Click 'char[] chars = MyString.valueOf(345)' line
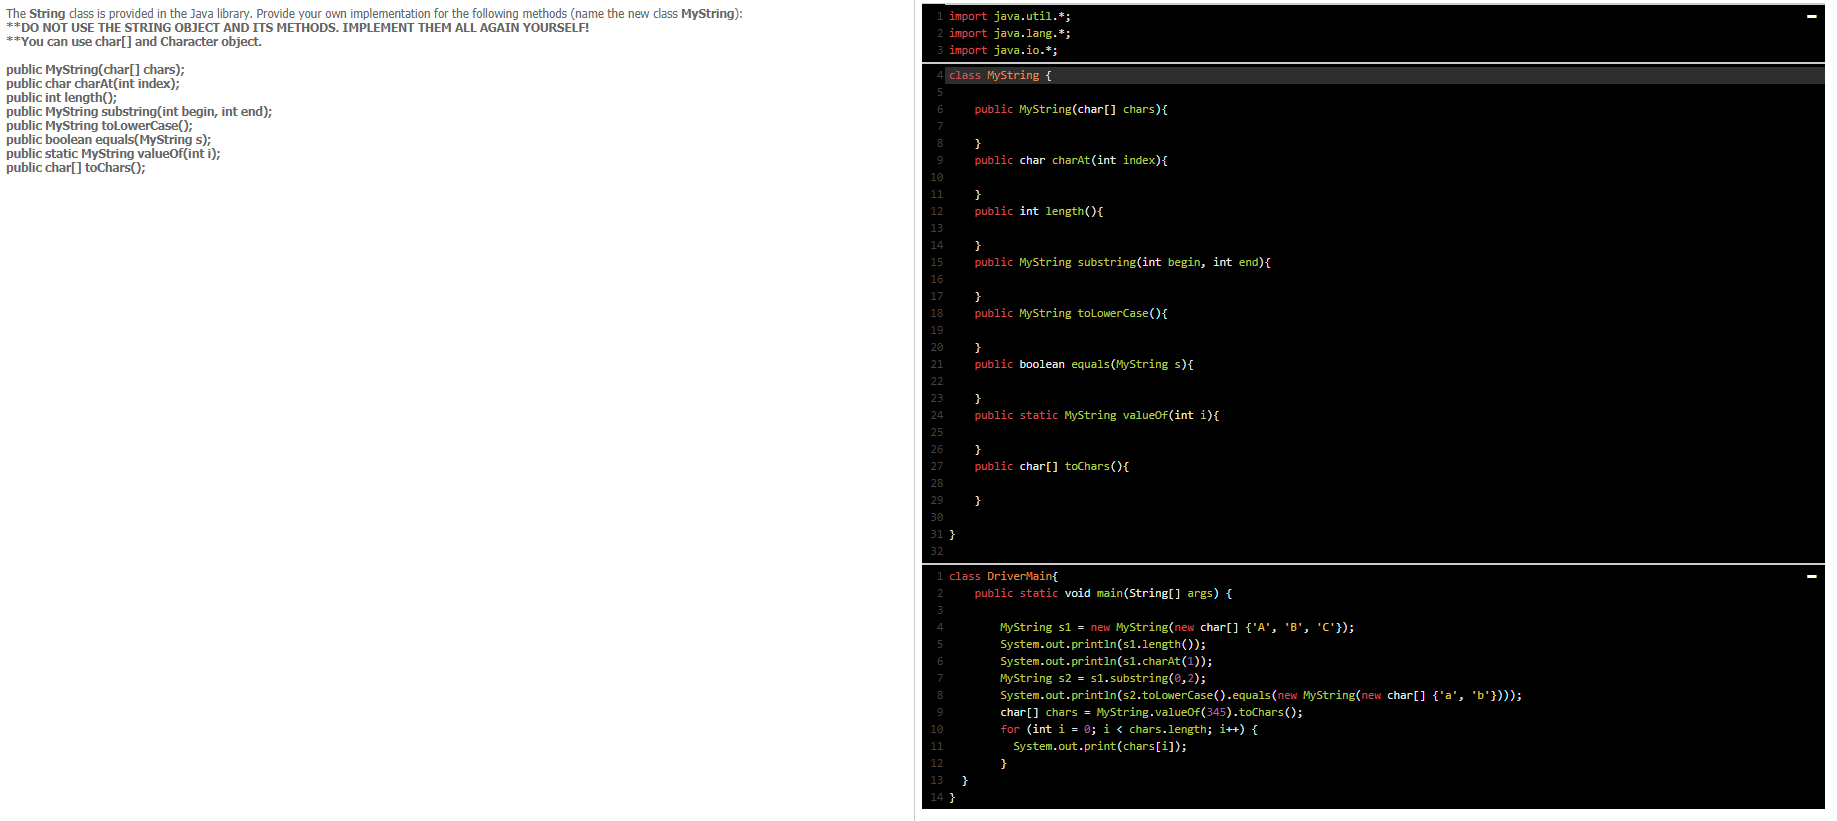This screenshot has height=821, width=1837. coord(1151,712)
